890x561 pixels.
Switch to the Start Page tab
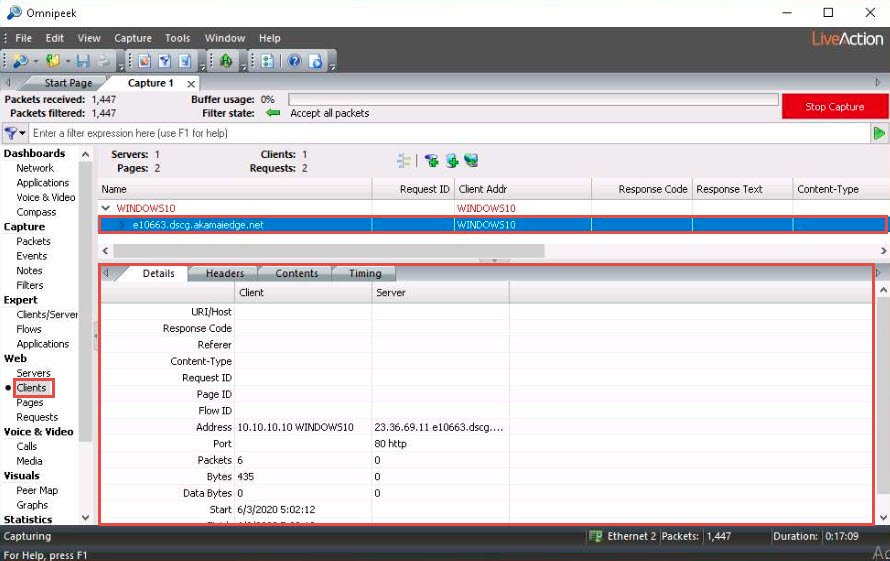point(68,83)
